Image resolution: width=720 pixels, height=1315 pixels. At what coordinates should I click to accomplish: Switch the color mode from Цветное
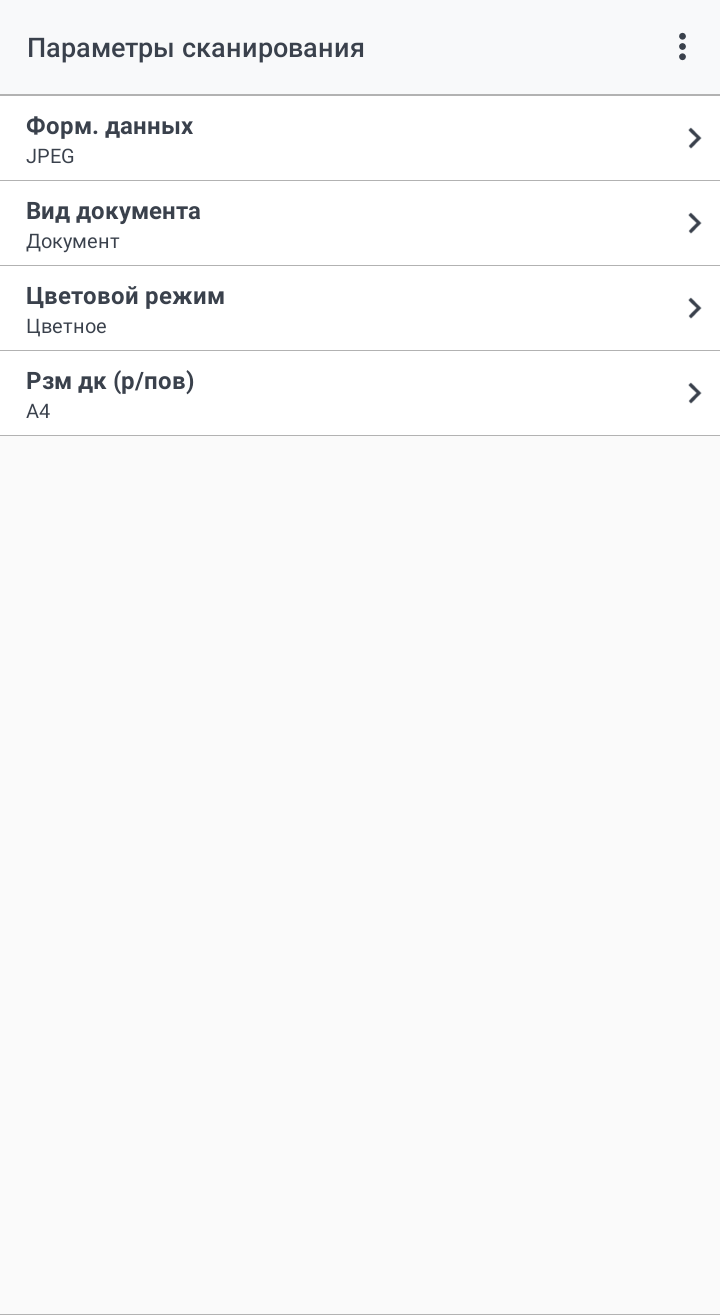[360, 308]
